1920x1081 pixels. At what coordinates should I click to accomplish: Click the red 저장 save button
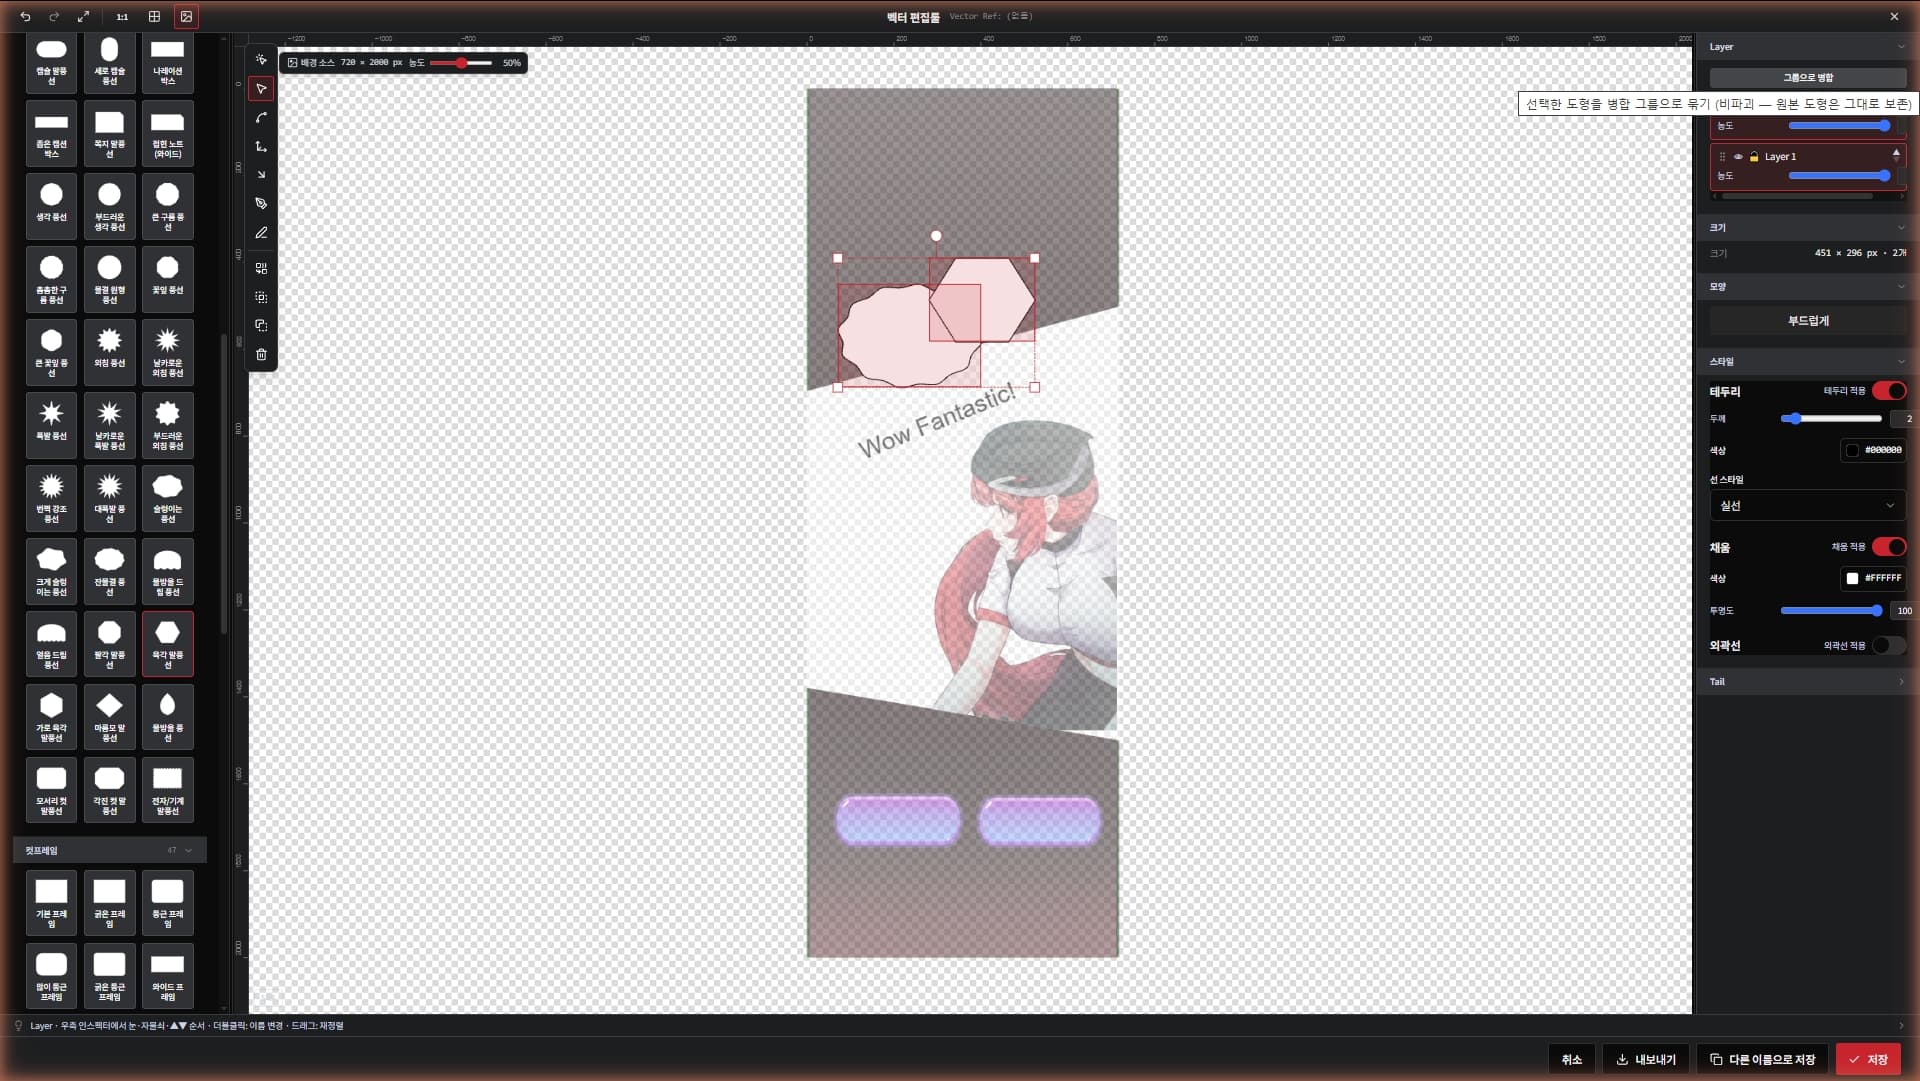[x=1868, y=1060]
